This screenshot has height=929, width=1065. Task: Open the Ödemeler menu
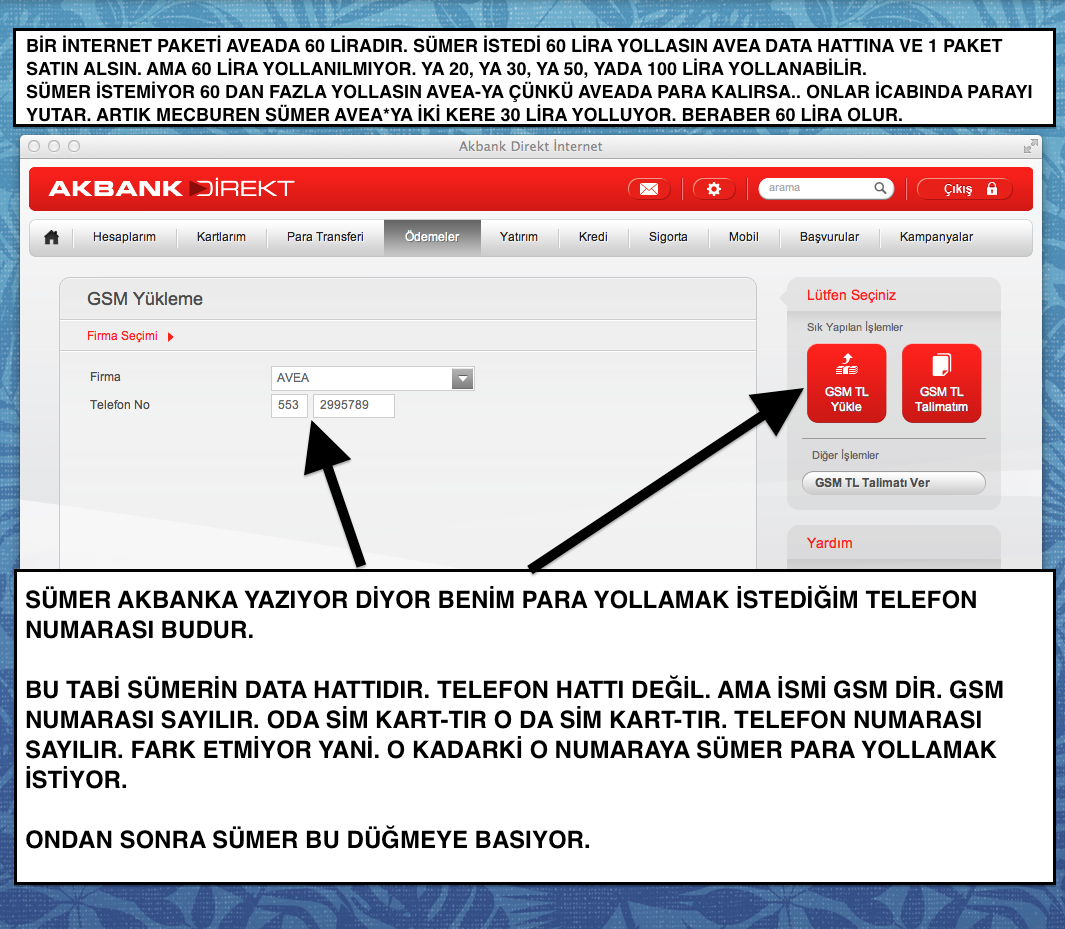432,237
